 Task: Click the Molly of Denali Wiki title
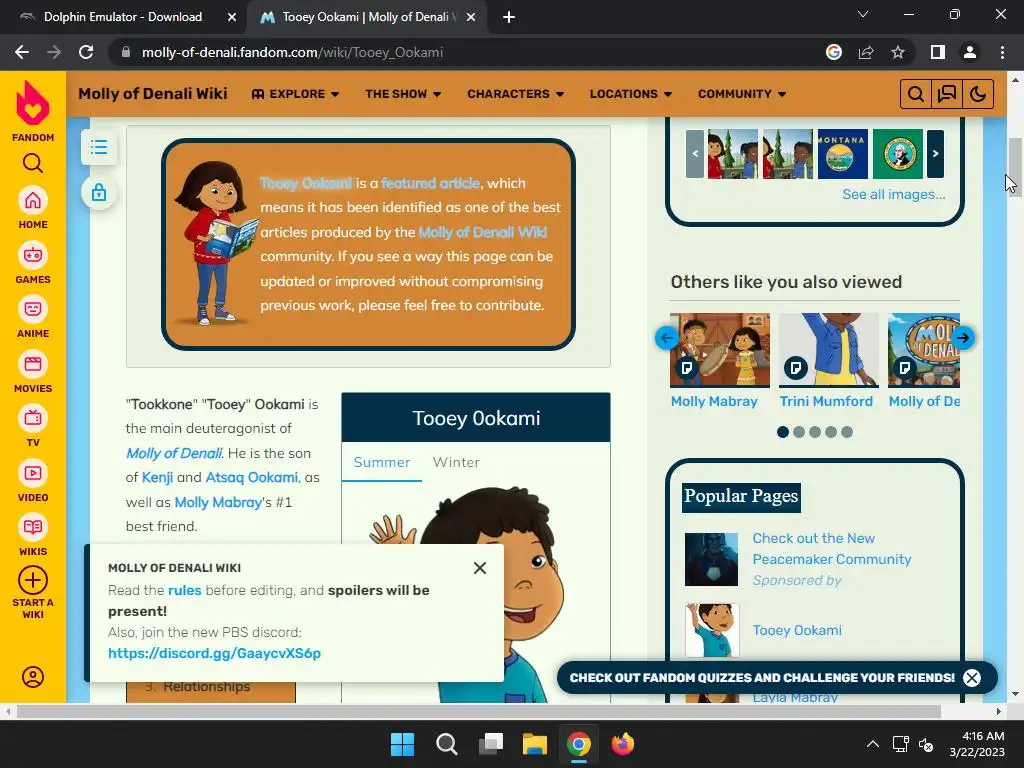pyautogui.click(x=153, y=94)
